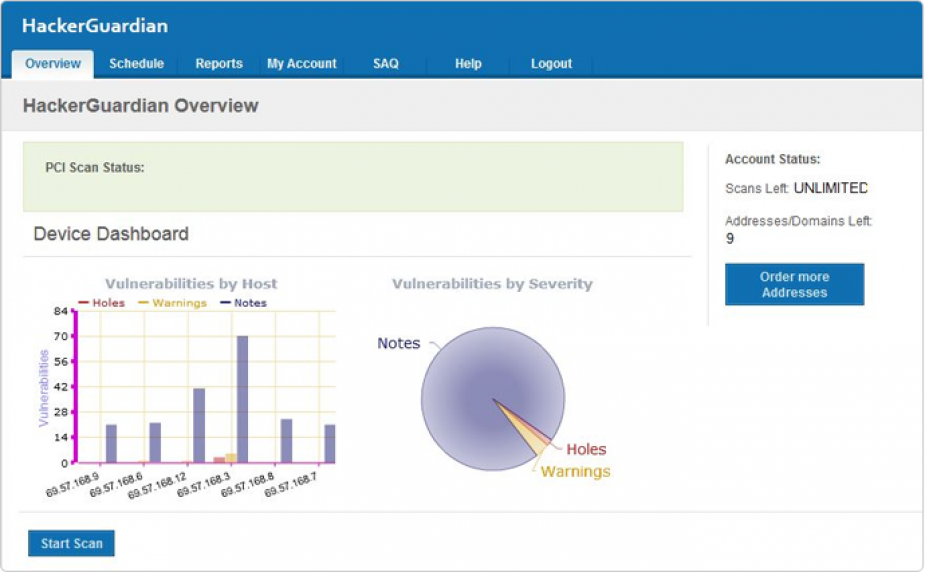Click the 69.57.168.7 axis label
Viewport: 925px width, 572px height.
(291, 484)
